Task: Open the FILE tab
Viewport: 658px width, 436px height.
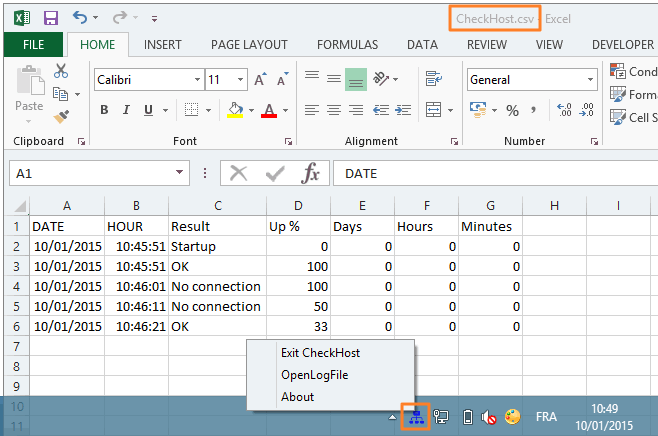Action: 34,44
